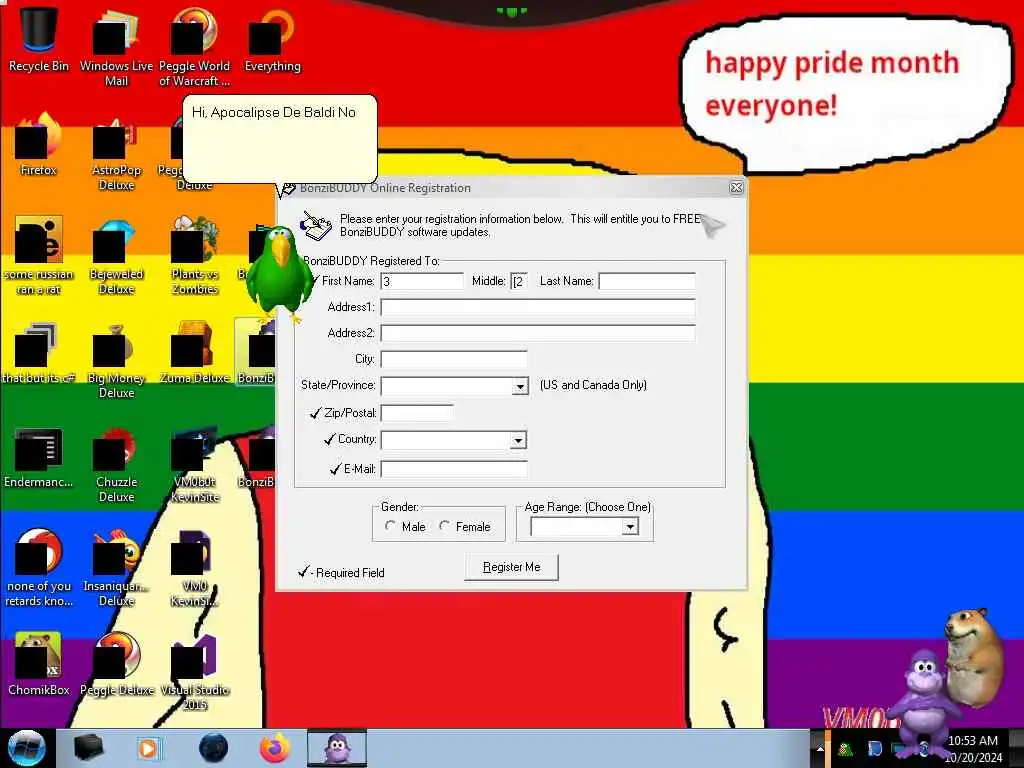Open the Firefox desktop shortcut
The image size is (1024, 768).
pyautogui.click(x=39, y=144)
